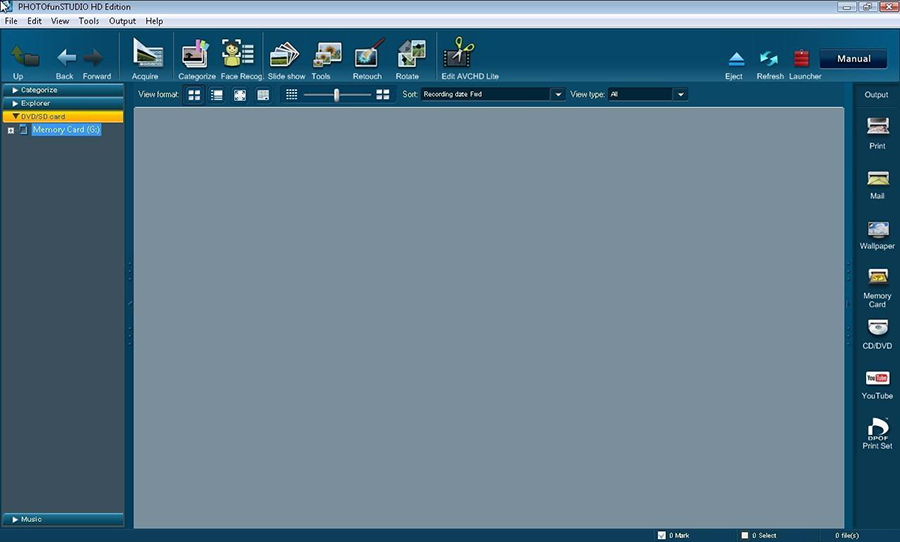Open the Tools menu

[88, 21]
